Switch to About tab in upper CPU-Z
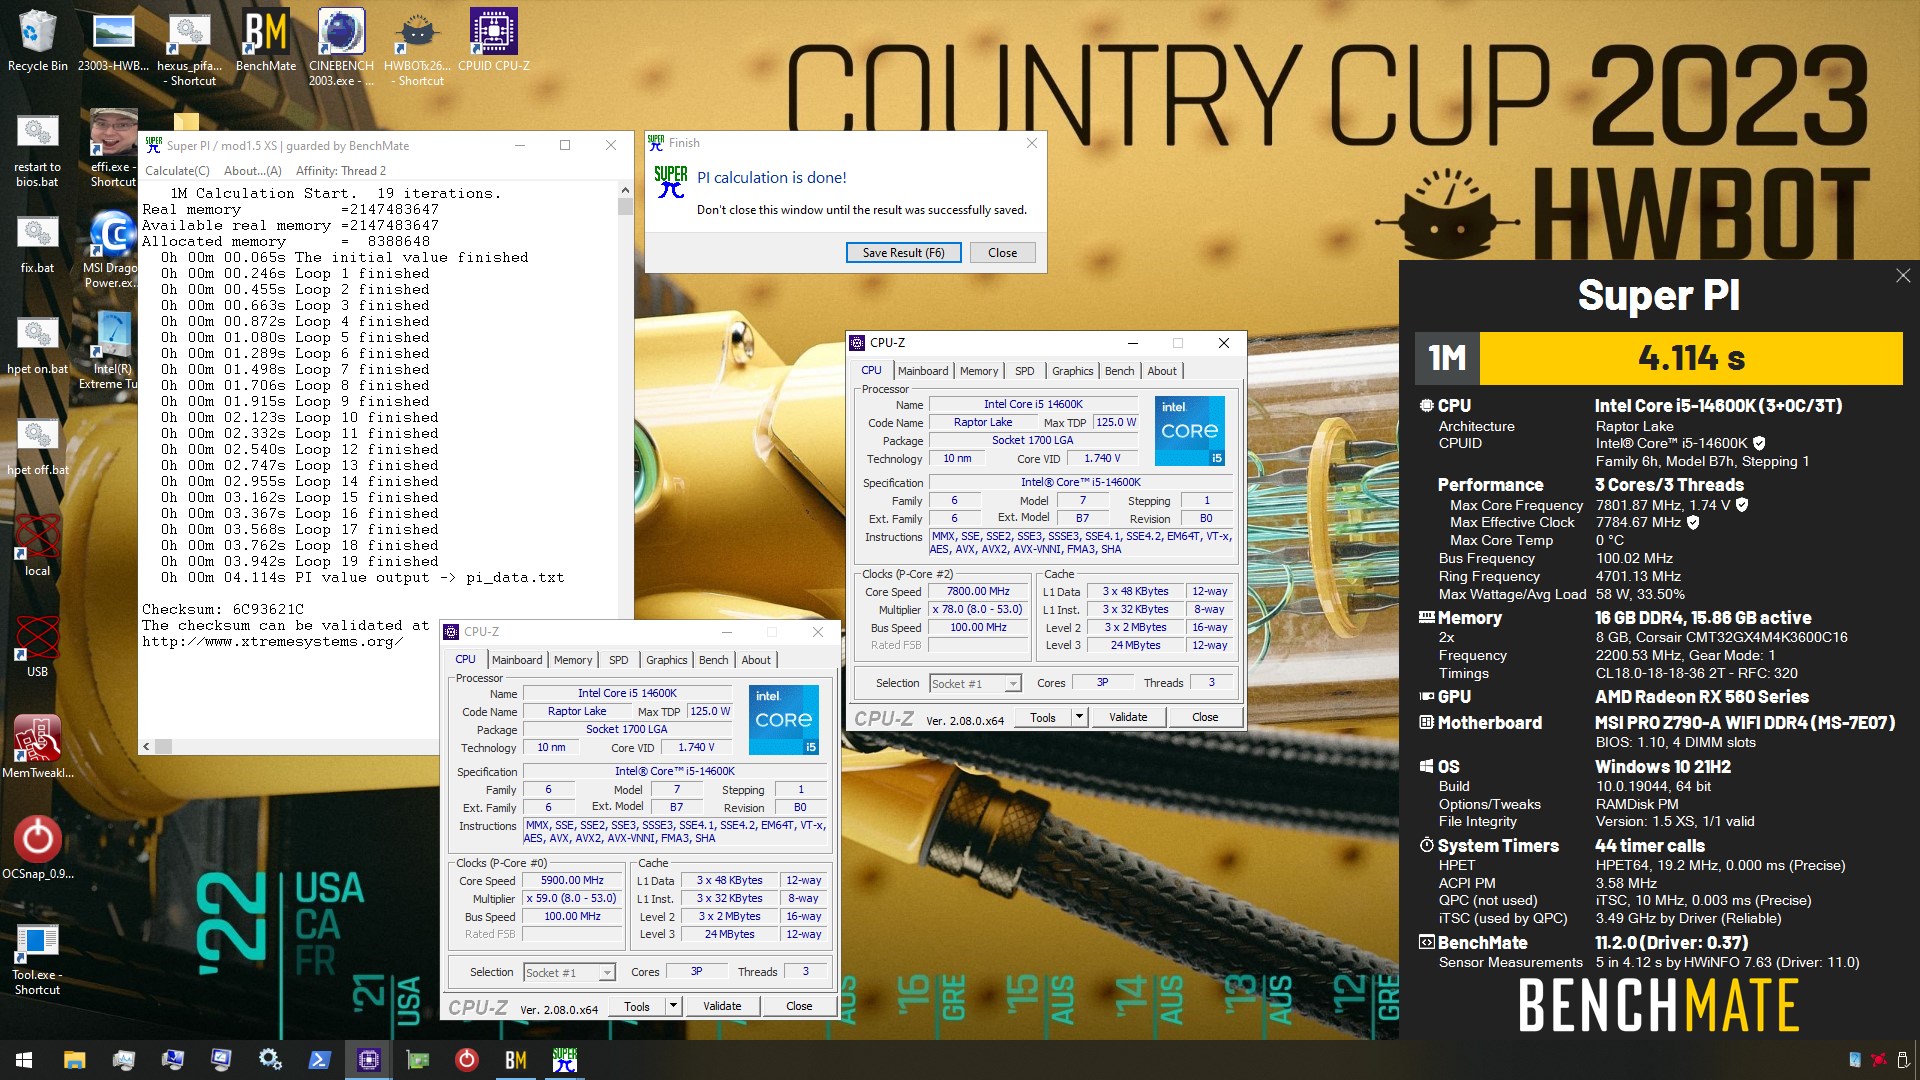Viewport: 1920px width, 1080px height. [x=1161, y=371]
